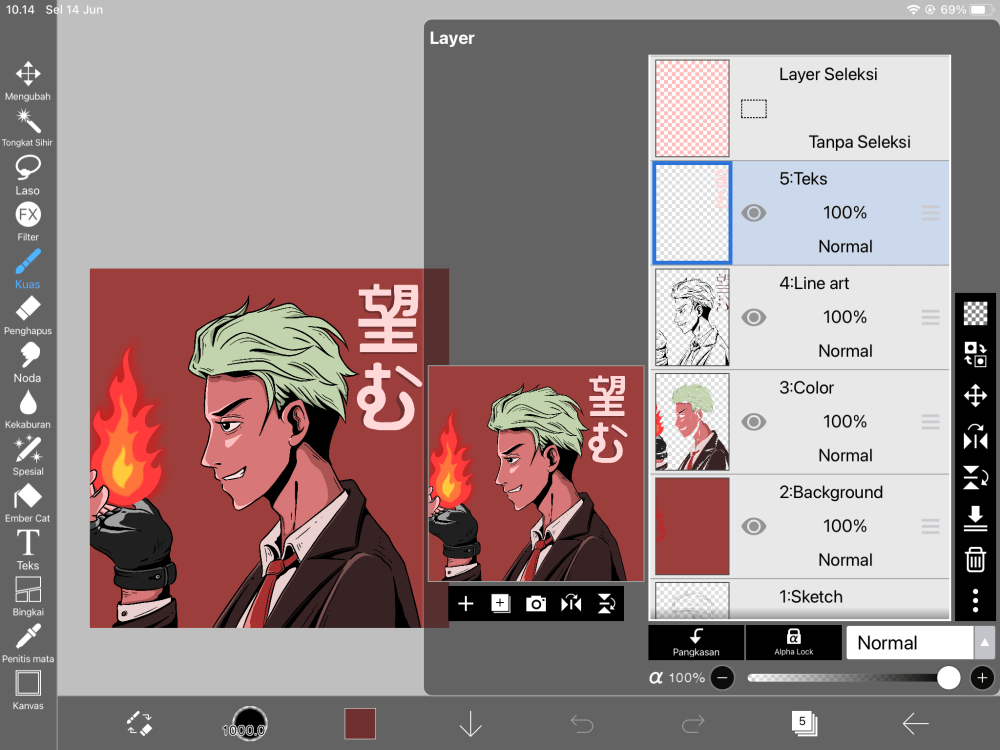1000x750 pixels.
Task: Tap the down arrow in bottom bar
Action: pyautogui.click(x=471, y=724)
